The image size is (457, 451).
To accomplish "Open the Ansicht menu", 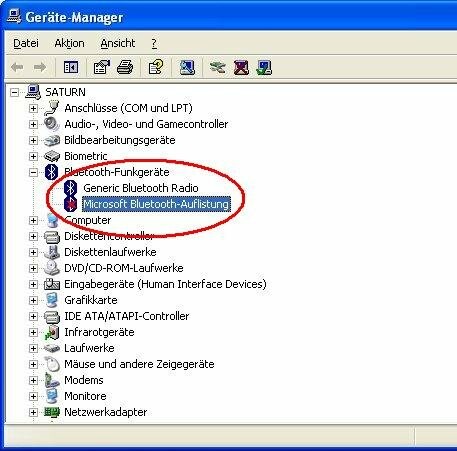I will 118,43.
